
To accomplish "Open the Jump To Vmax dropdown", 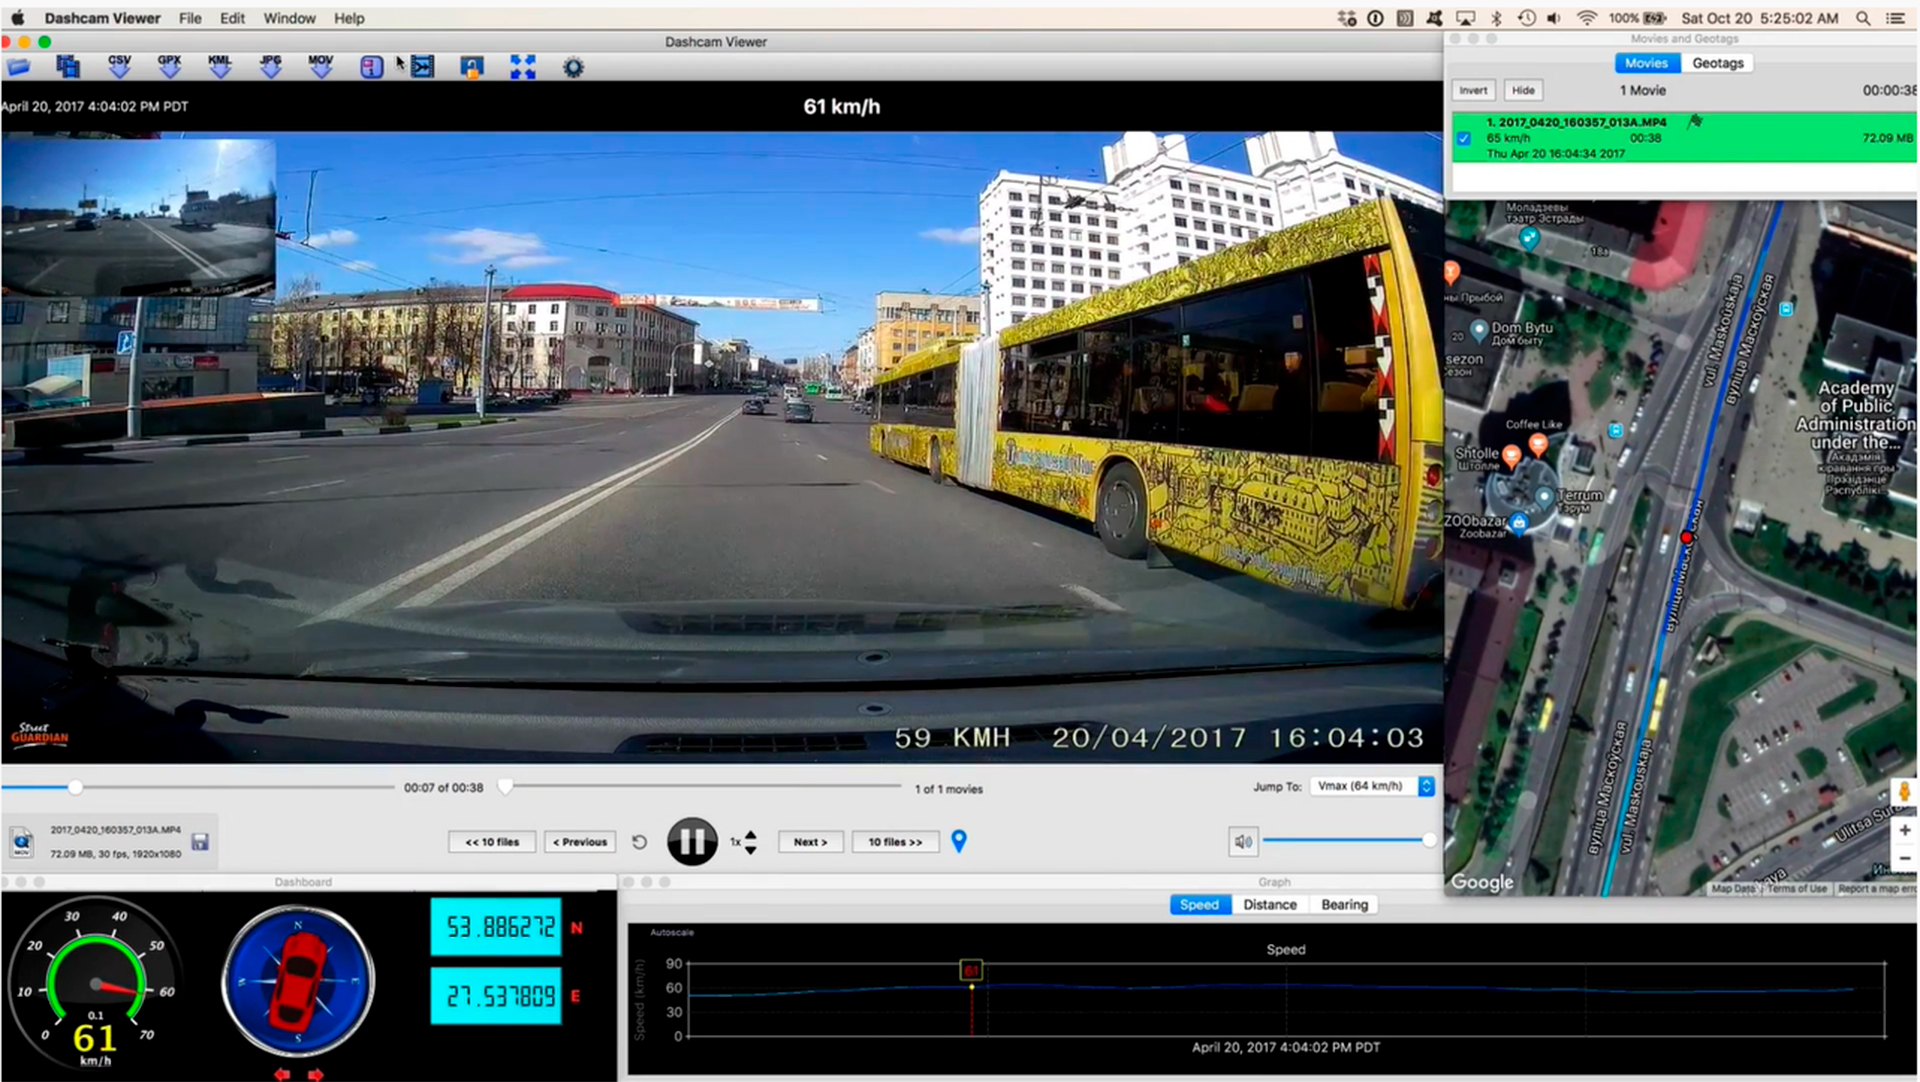I will point(1374,786).
